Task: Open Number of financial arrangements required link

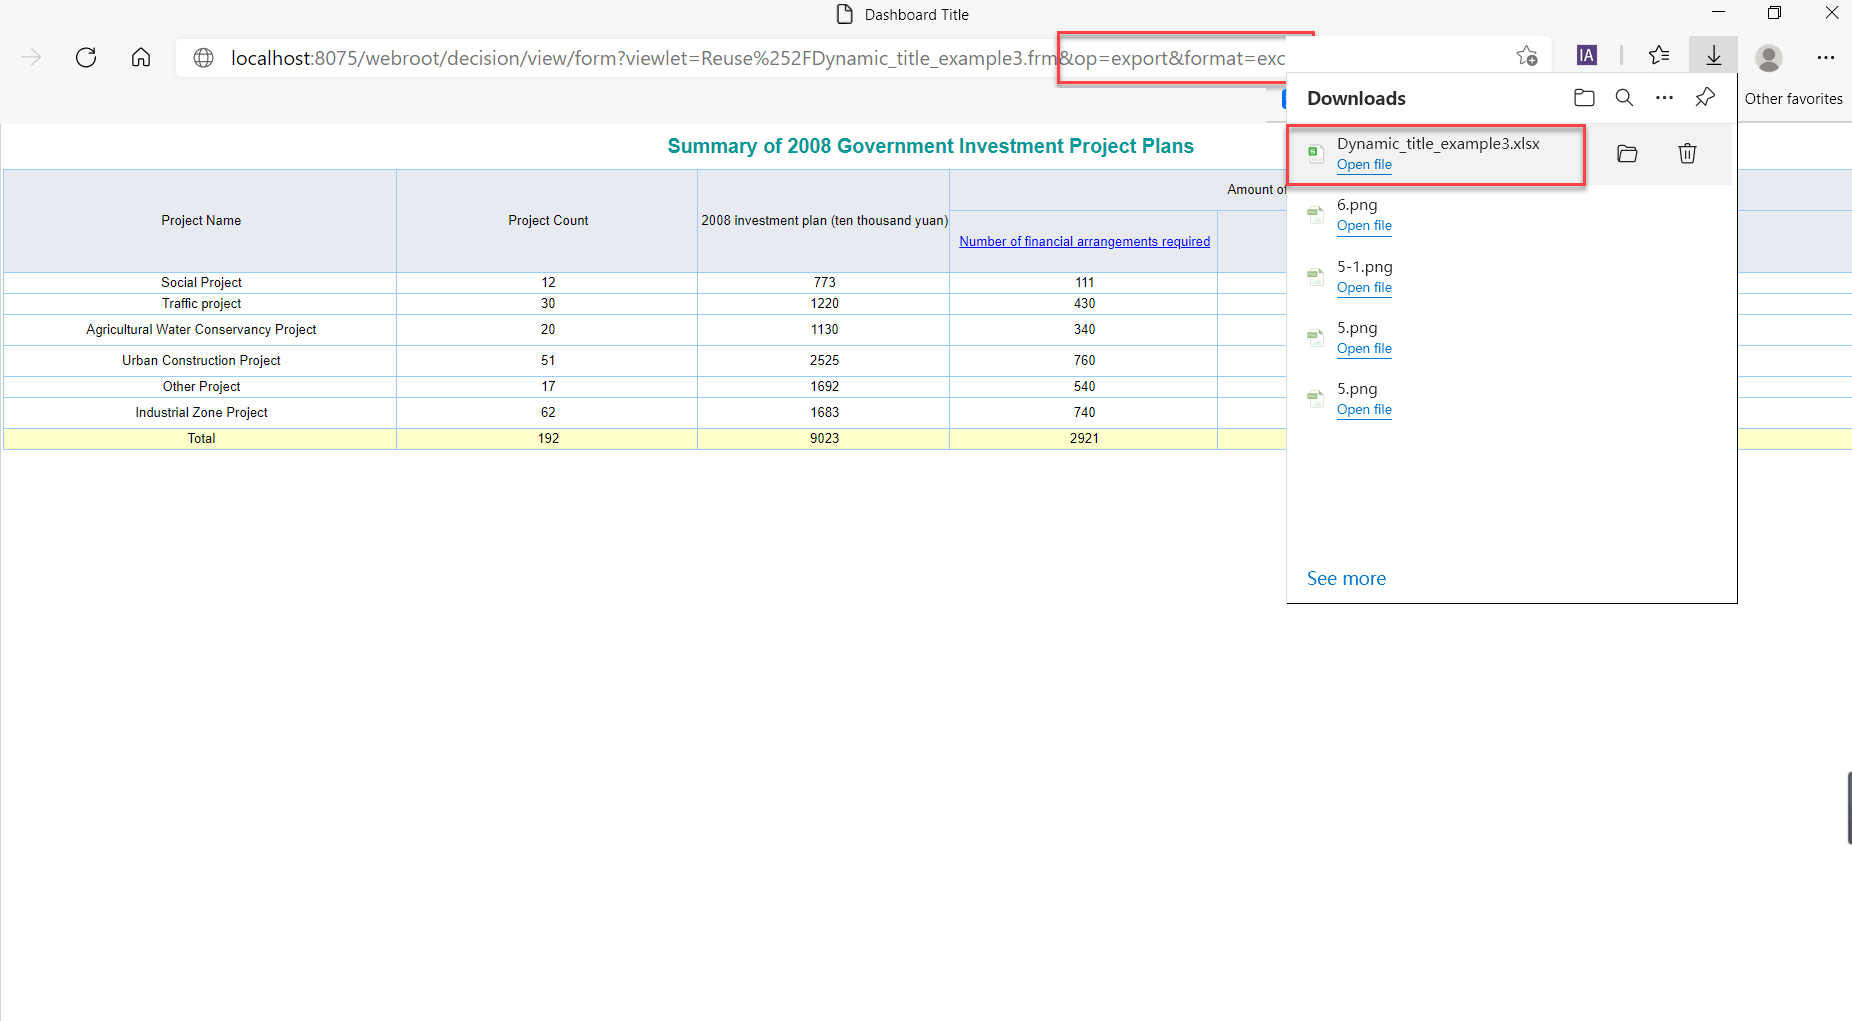Action: (x=1084, y=242)
